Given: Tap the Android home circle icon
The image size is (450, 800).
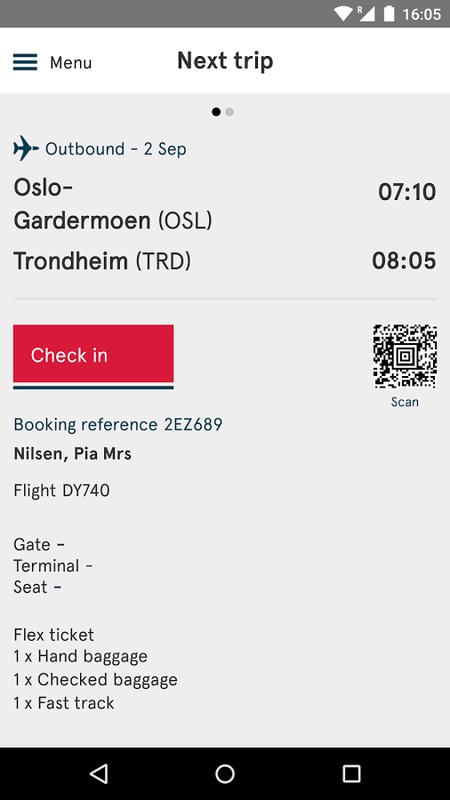Looking at the screenshot, I should pyautogui.click(x=225, y=773).
